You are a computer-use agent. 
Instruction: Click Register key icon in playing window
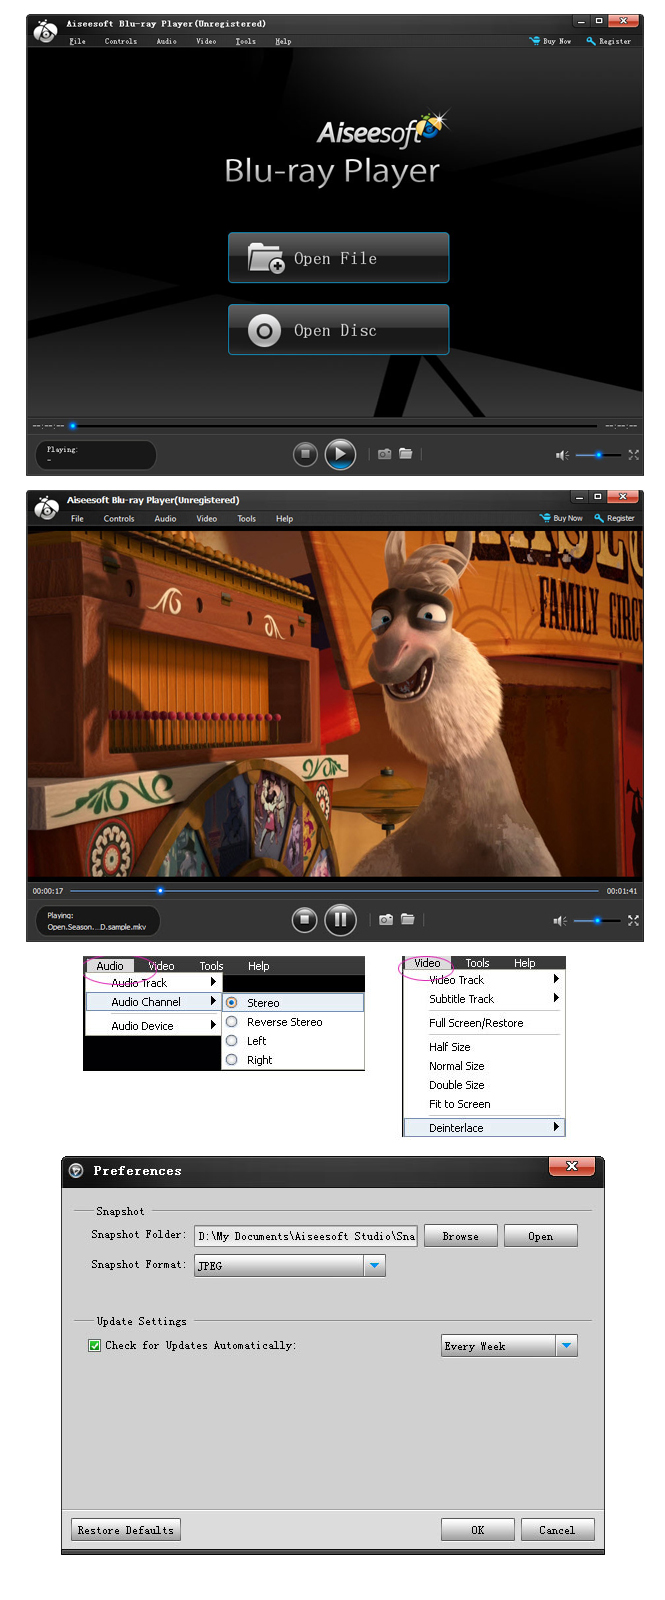pos(599,518)
